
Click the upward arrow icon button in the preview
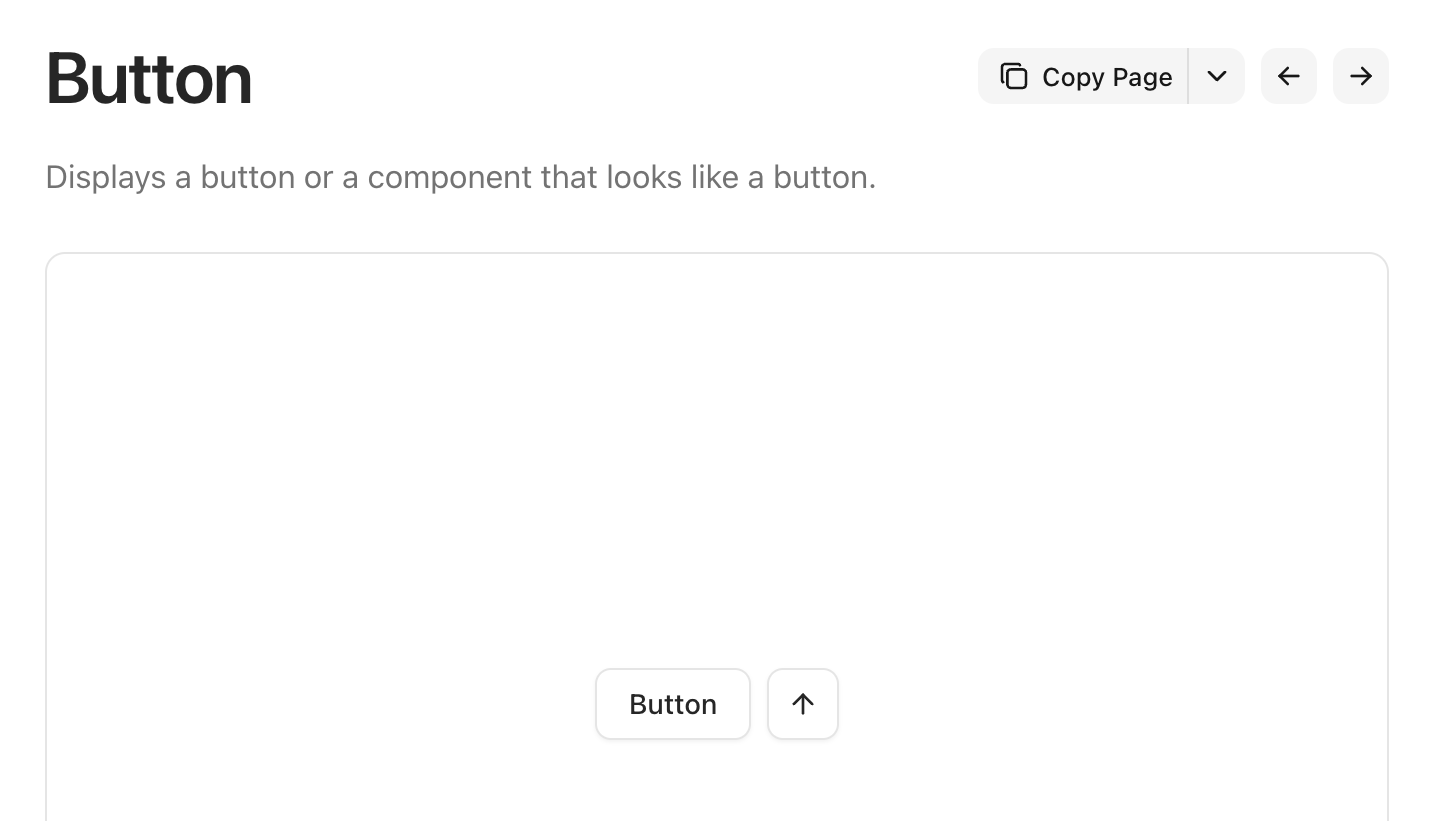click(x=803, y=703)
